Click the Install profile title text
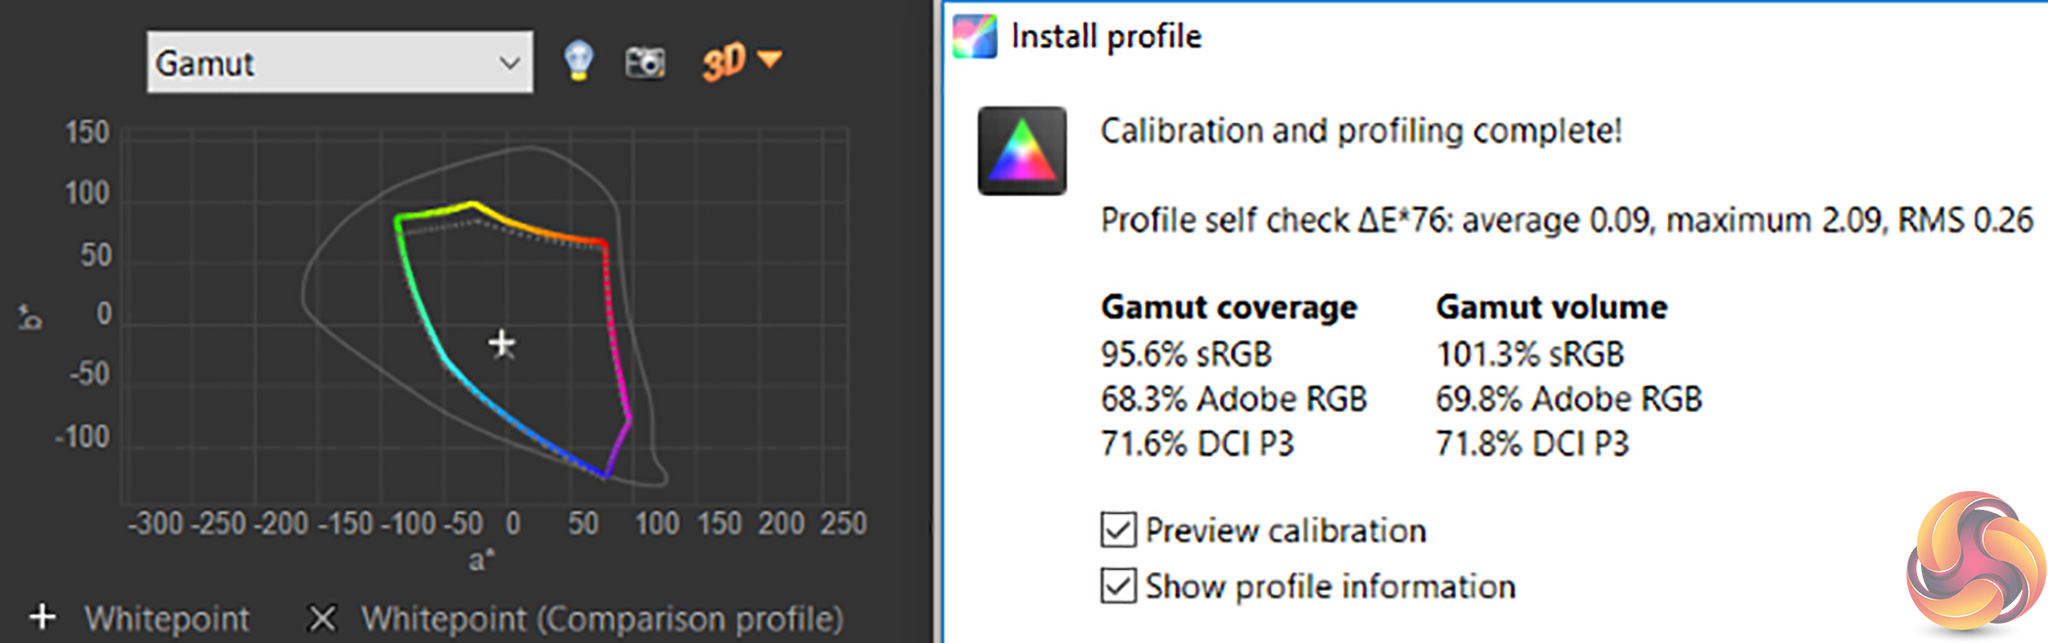This screenshot has width=2048, height=643. 1106,37
